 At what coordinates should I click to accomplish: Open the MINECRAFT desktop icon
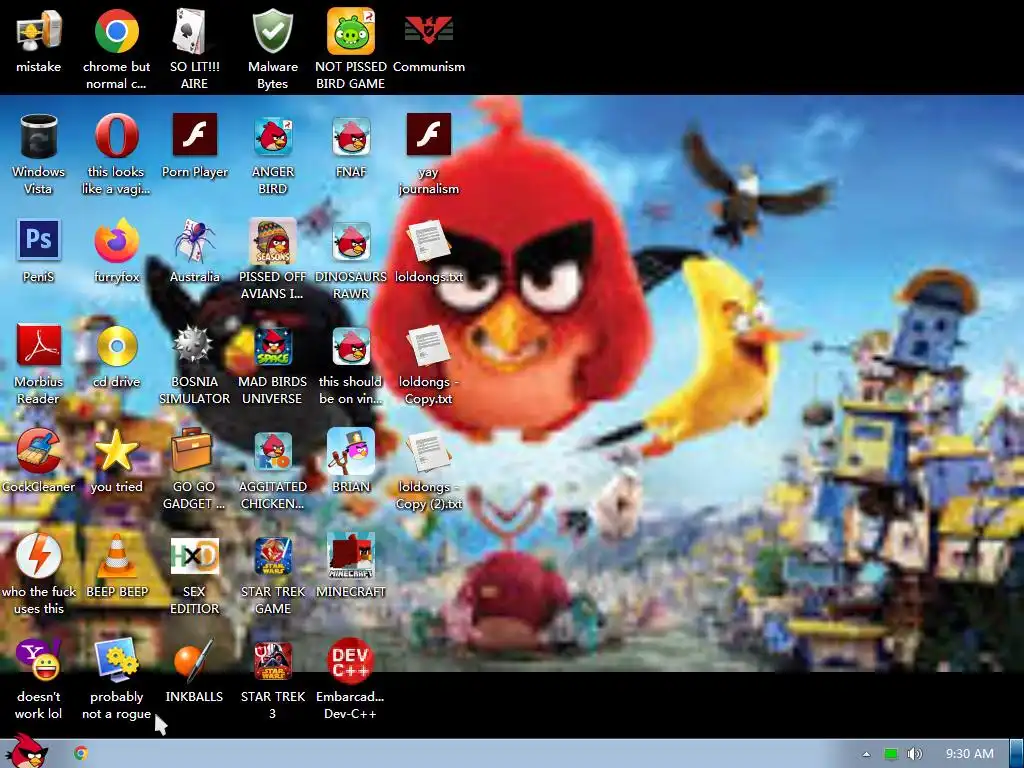pos(351,556)
